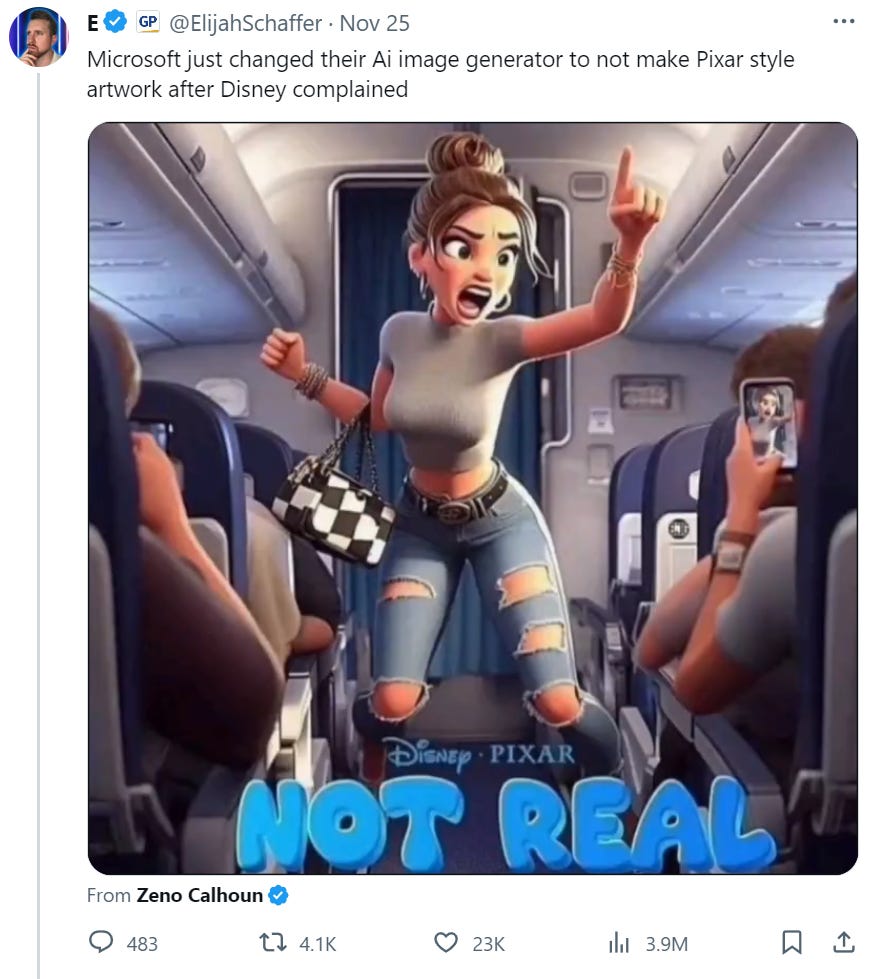Screen dimensions: 877x979
Task: Open the Pixar-style airplane image
Action: coord(473,498)
